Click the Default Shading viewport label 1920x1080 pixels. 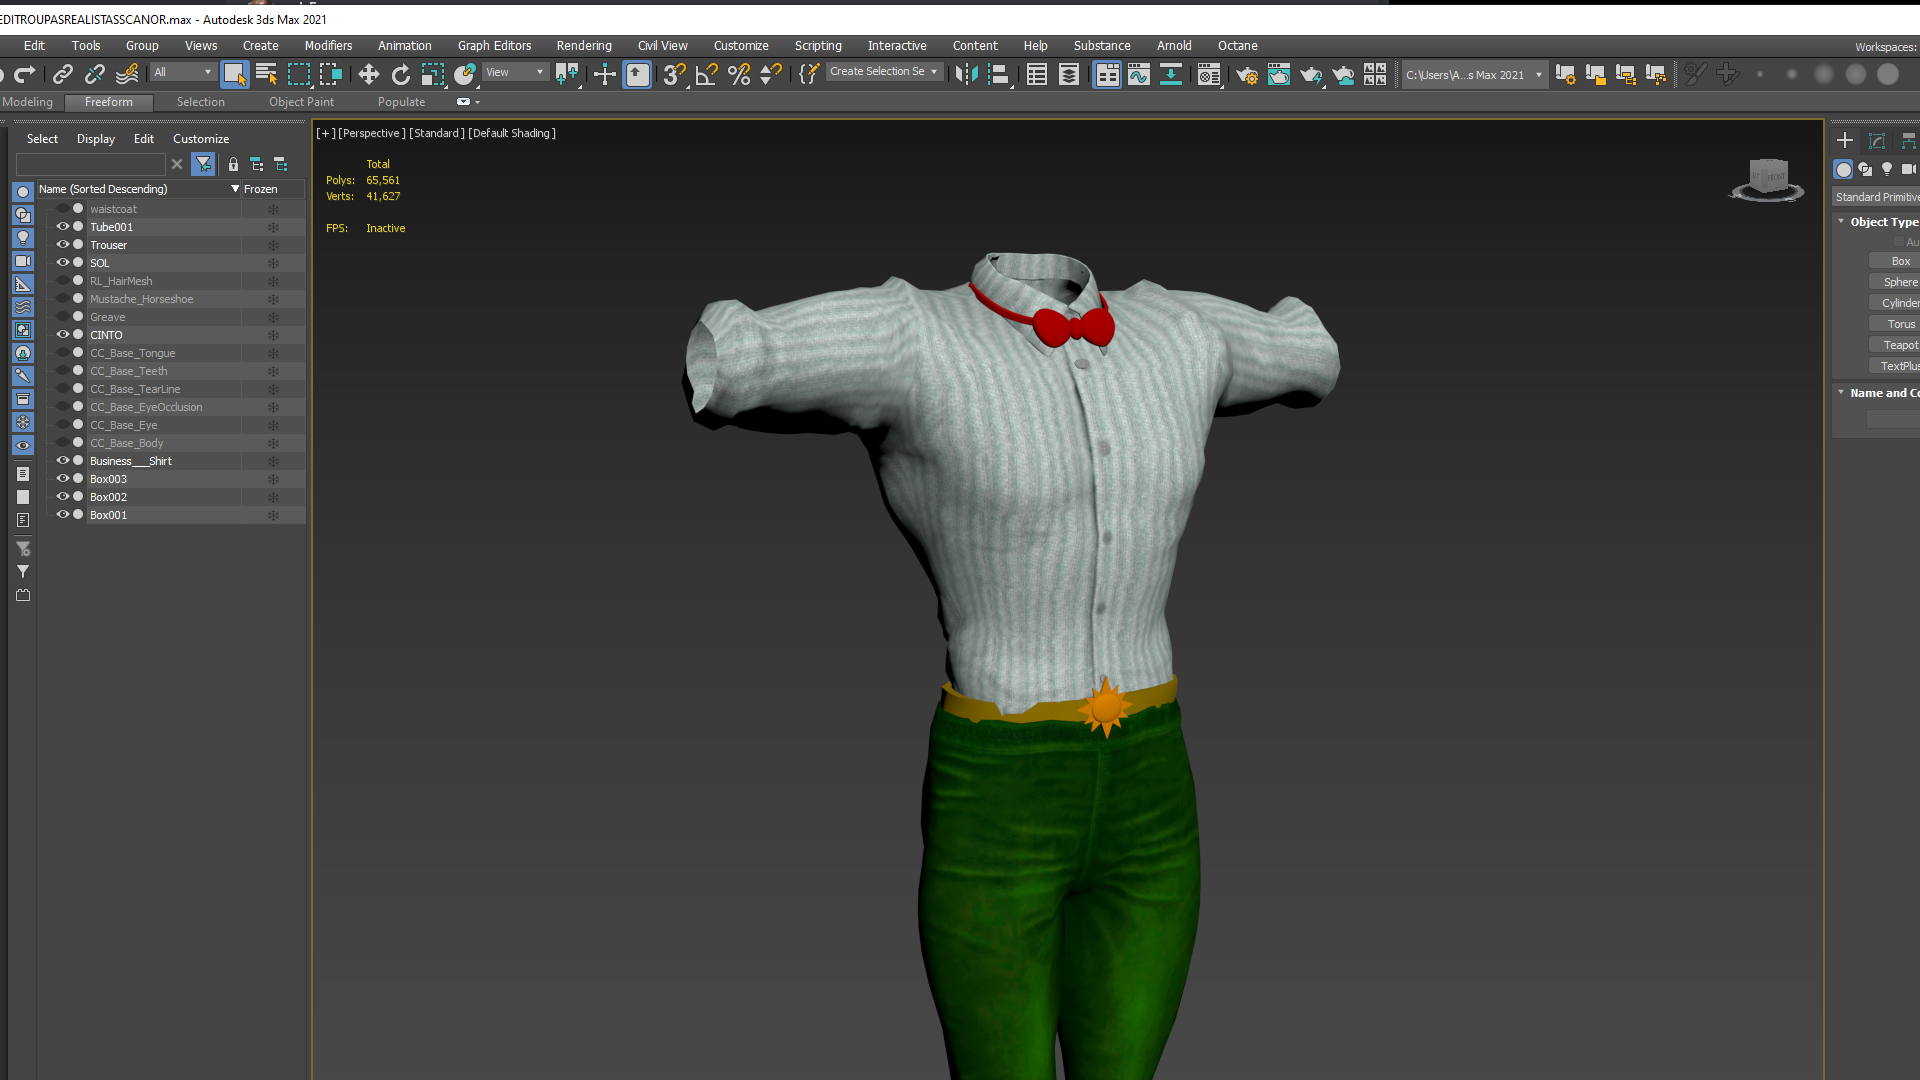coord(512,133)
